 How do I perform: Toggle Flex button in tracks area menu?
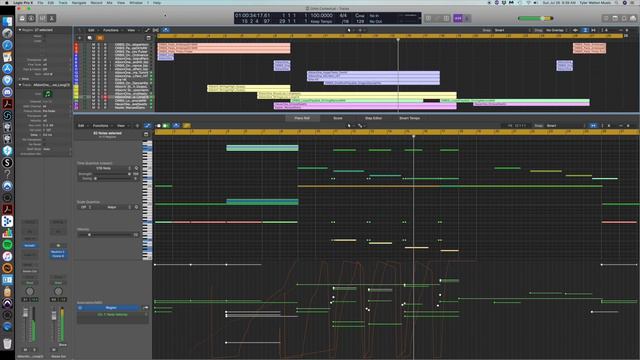[x=156, y=30]
